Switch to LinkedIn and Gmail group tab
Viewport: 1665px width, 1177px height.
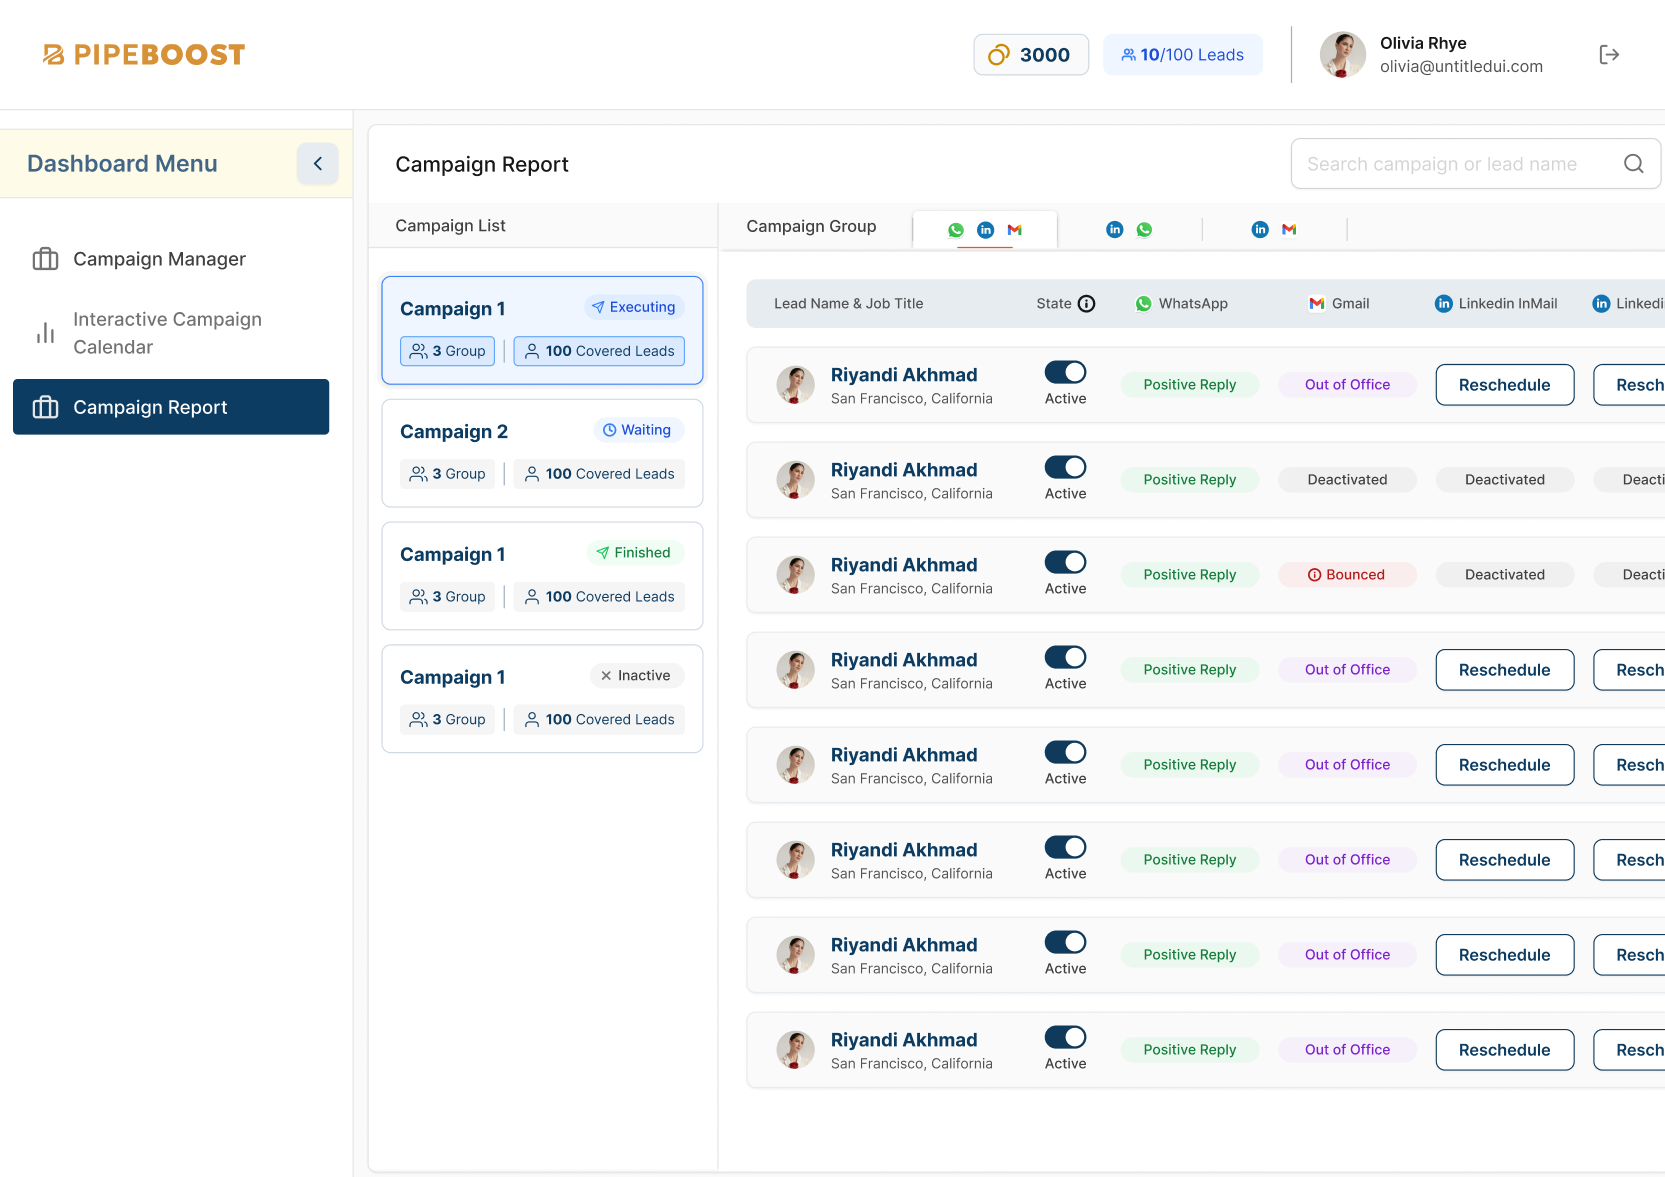point(1274,230)
